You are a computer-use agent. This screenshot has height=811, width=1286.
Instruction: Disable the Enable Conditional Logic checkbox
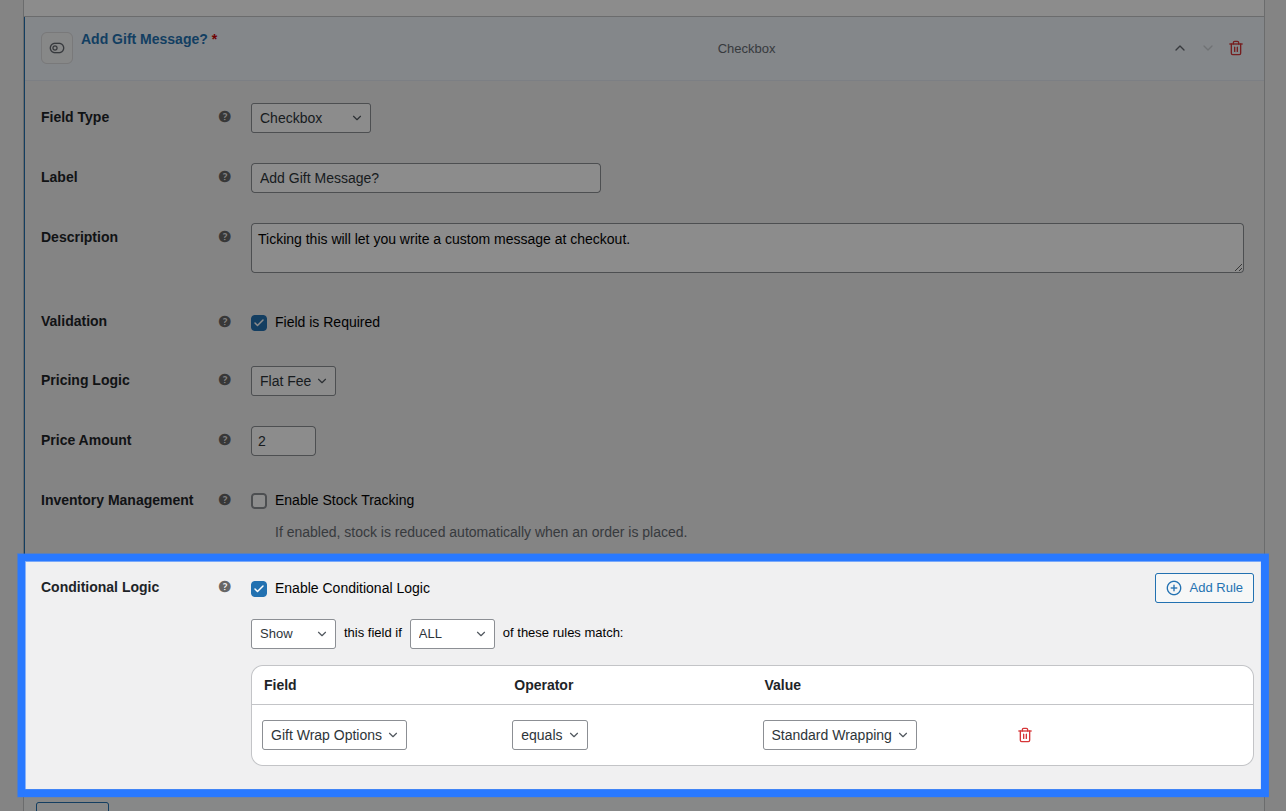(x=259, y=588)
